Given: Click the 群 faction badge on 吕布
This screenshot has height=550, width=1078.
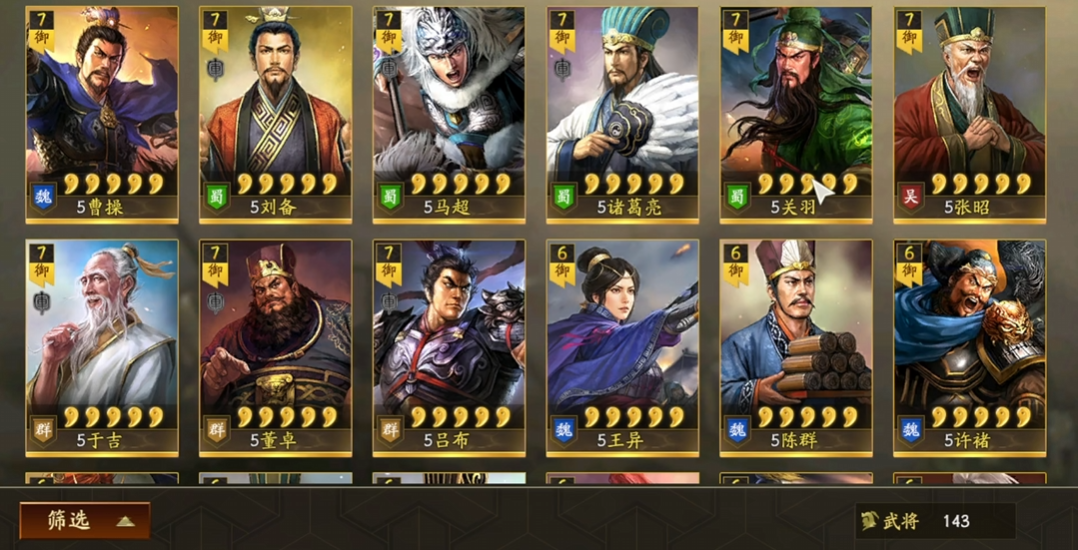Looking at the screenshot, I should point(390,430).
